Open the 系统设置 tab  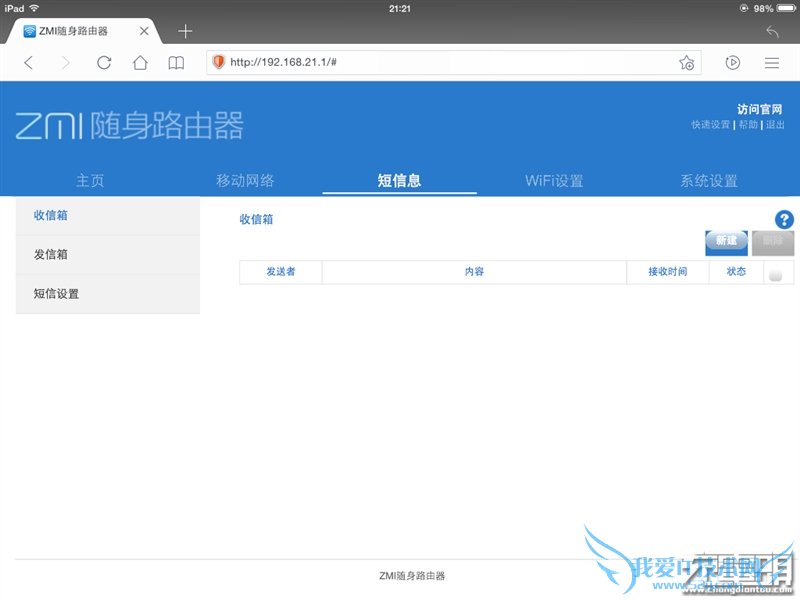[x=708, y=181]
